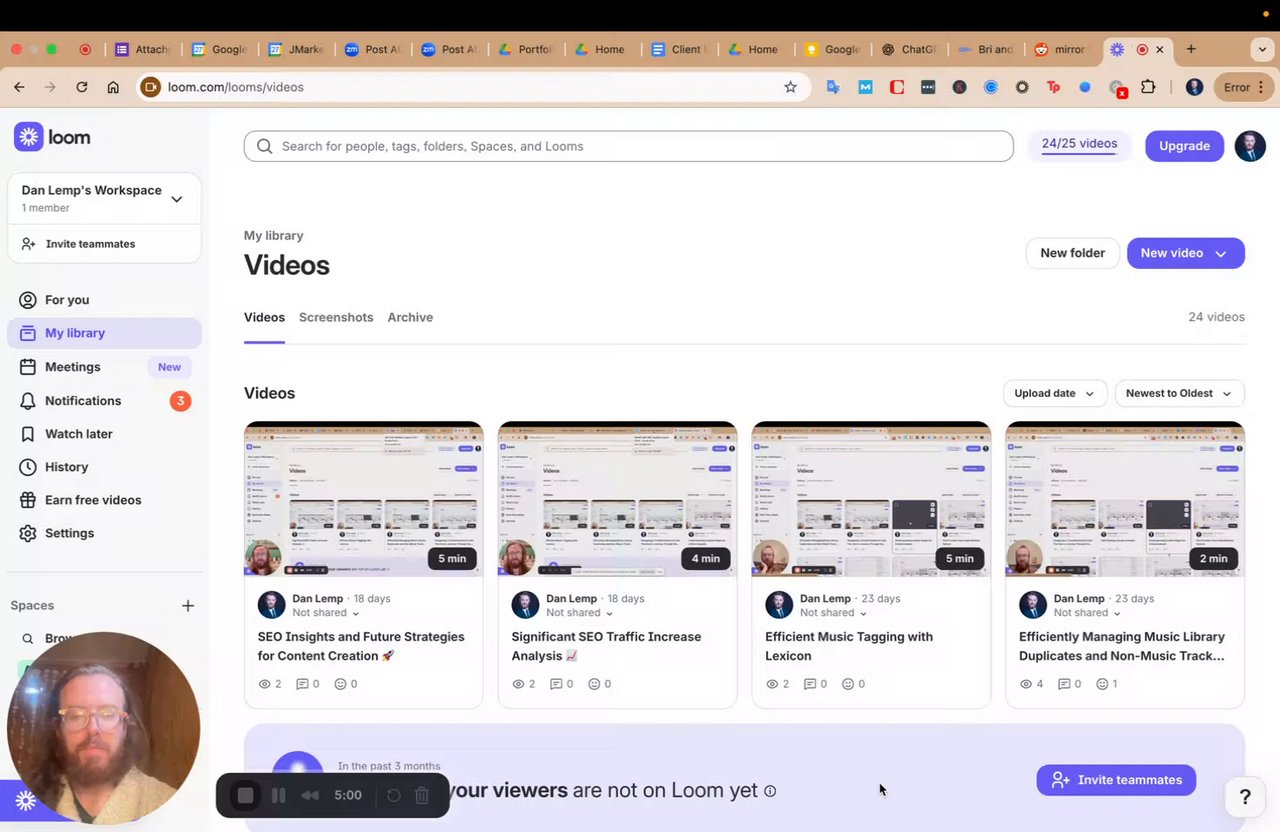Open My library in the sidebar

(104, 333)
